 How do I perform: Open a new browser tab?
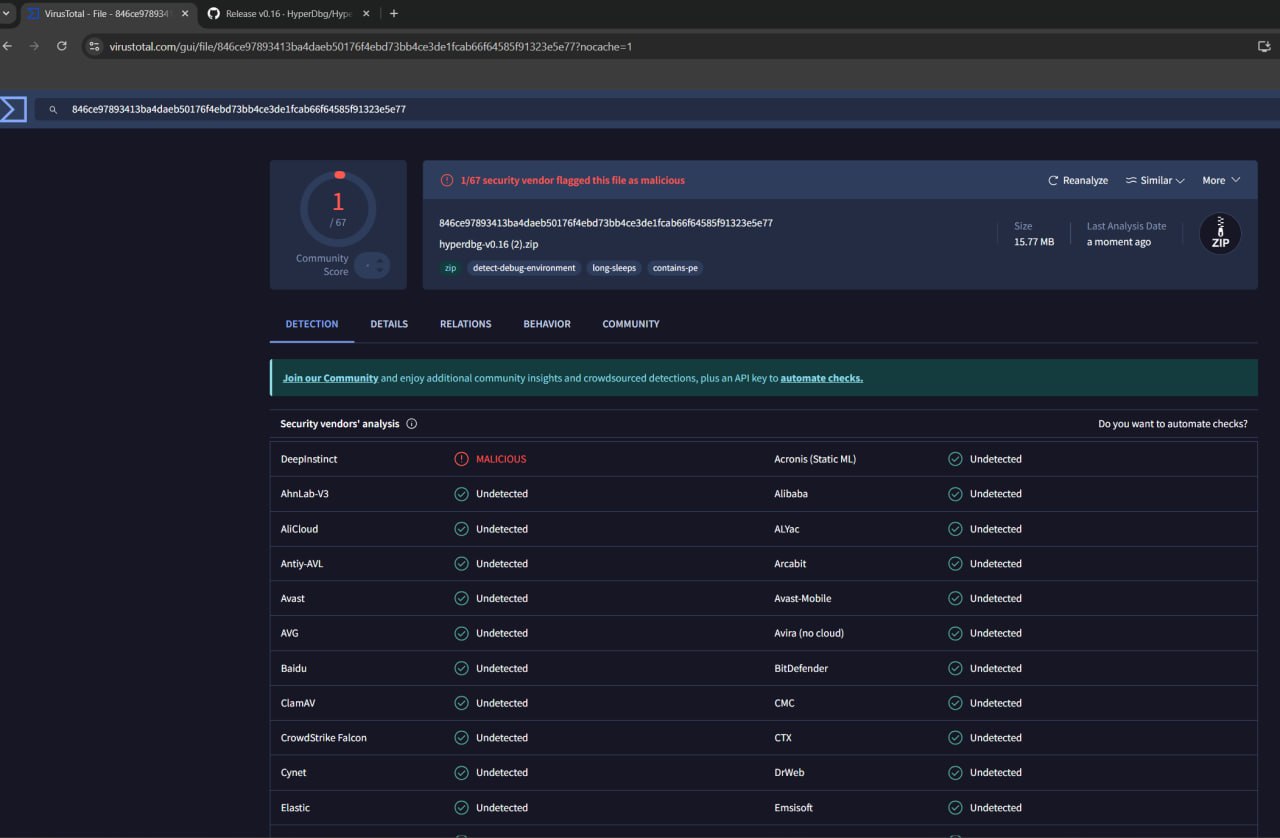(x=393, y=14)
